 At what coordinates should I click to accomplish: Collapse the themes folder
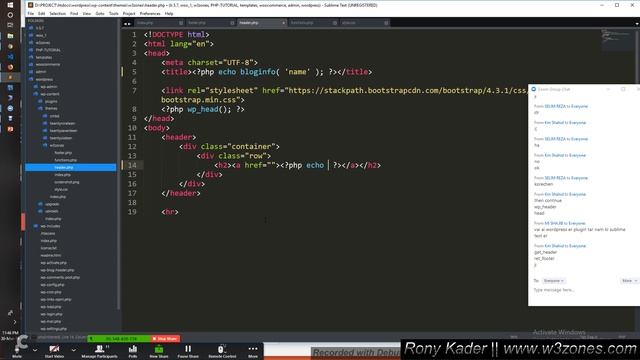[x=48, y=109]
